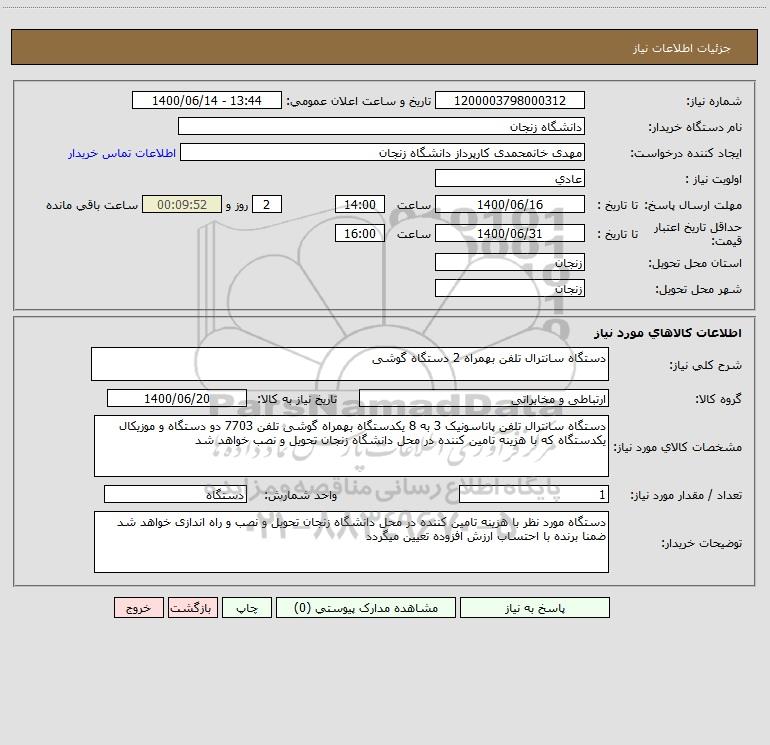Image resolution: width=770 pixels, height=745 pixels.
Task: Click the ایجاد کننده درخواست label
Action: pyautogui.click(x=686, y=154)
